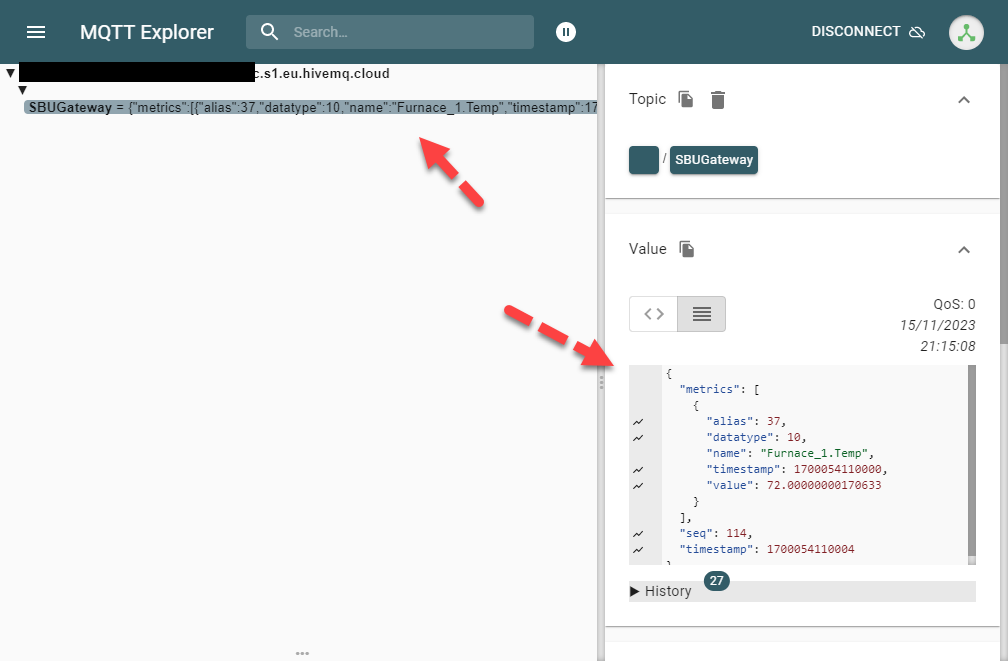Click the green connection profile avatar
This screenshot has height=661, width=1008.
(966, 32)
